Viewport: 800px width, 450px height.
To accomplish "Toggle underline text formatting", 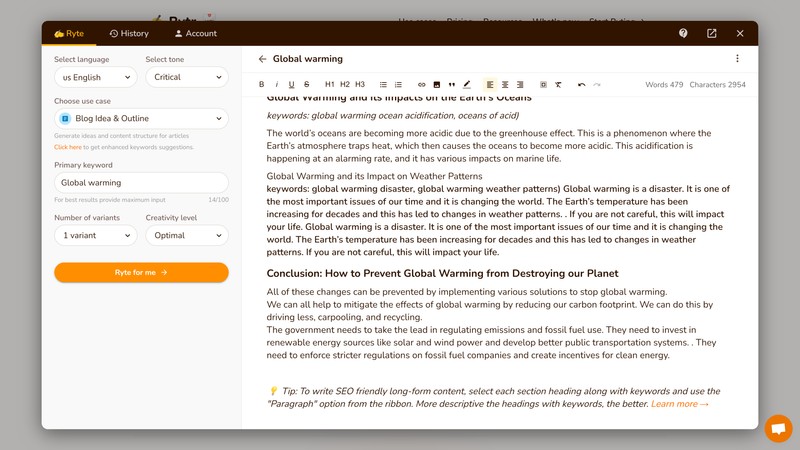I will pos(292,85).
